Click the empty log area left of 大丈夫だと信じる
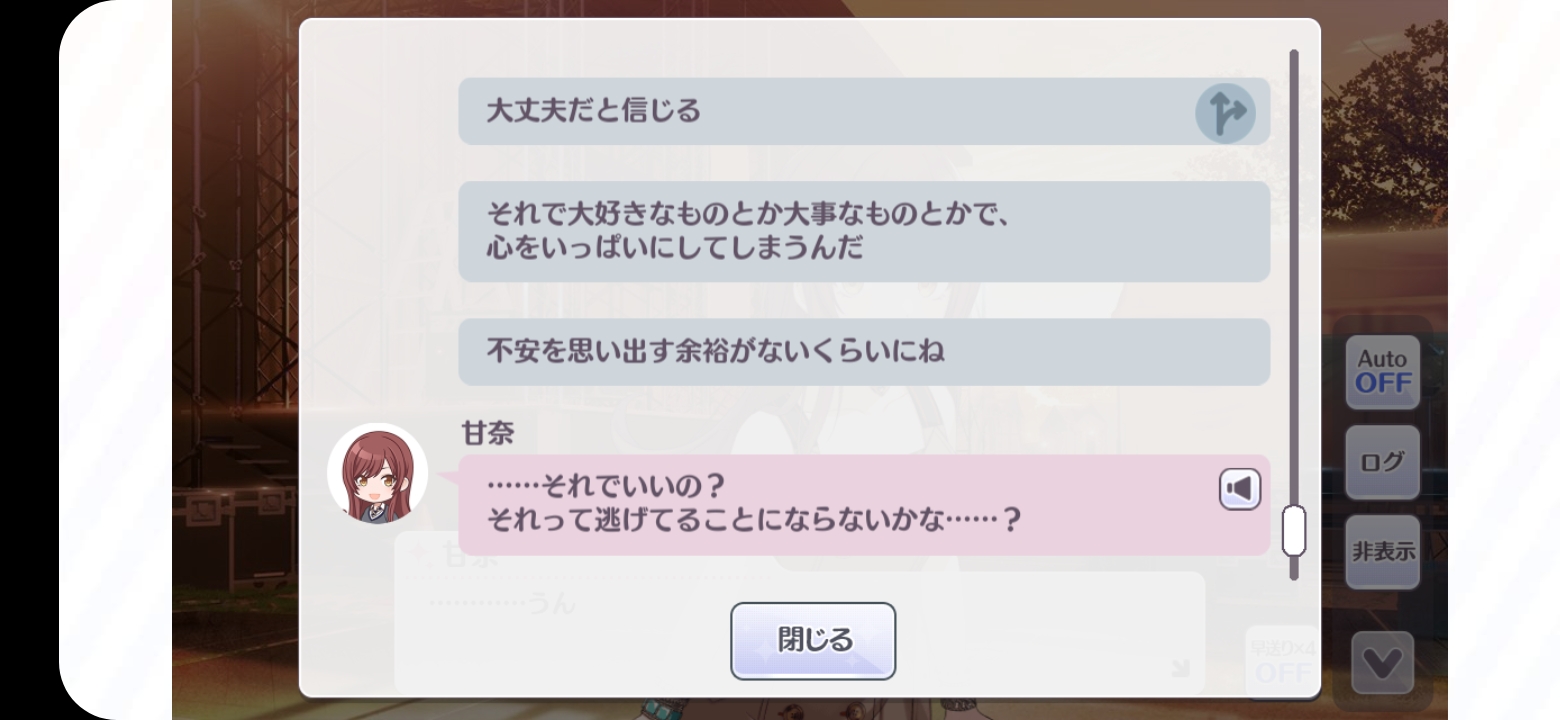Viewport: 1560px width, 720px height. tap(380, 112)
